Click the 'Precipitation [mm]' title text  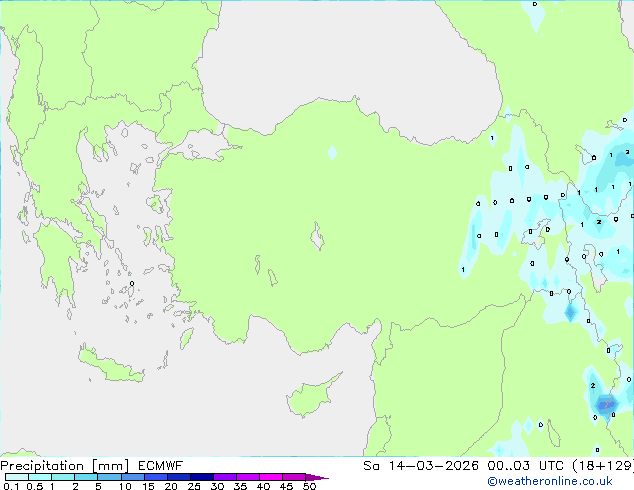[x=64, y=466]
